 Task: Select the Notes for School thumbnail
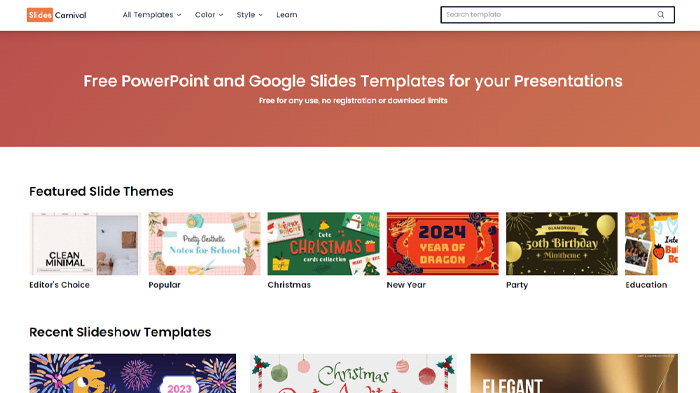[204, 243]
